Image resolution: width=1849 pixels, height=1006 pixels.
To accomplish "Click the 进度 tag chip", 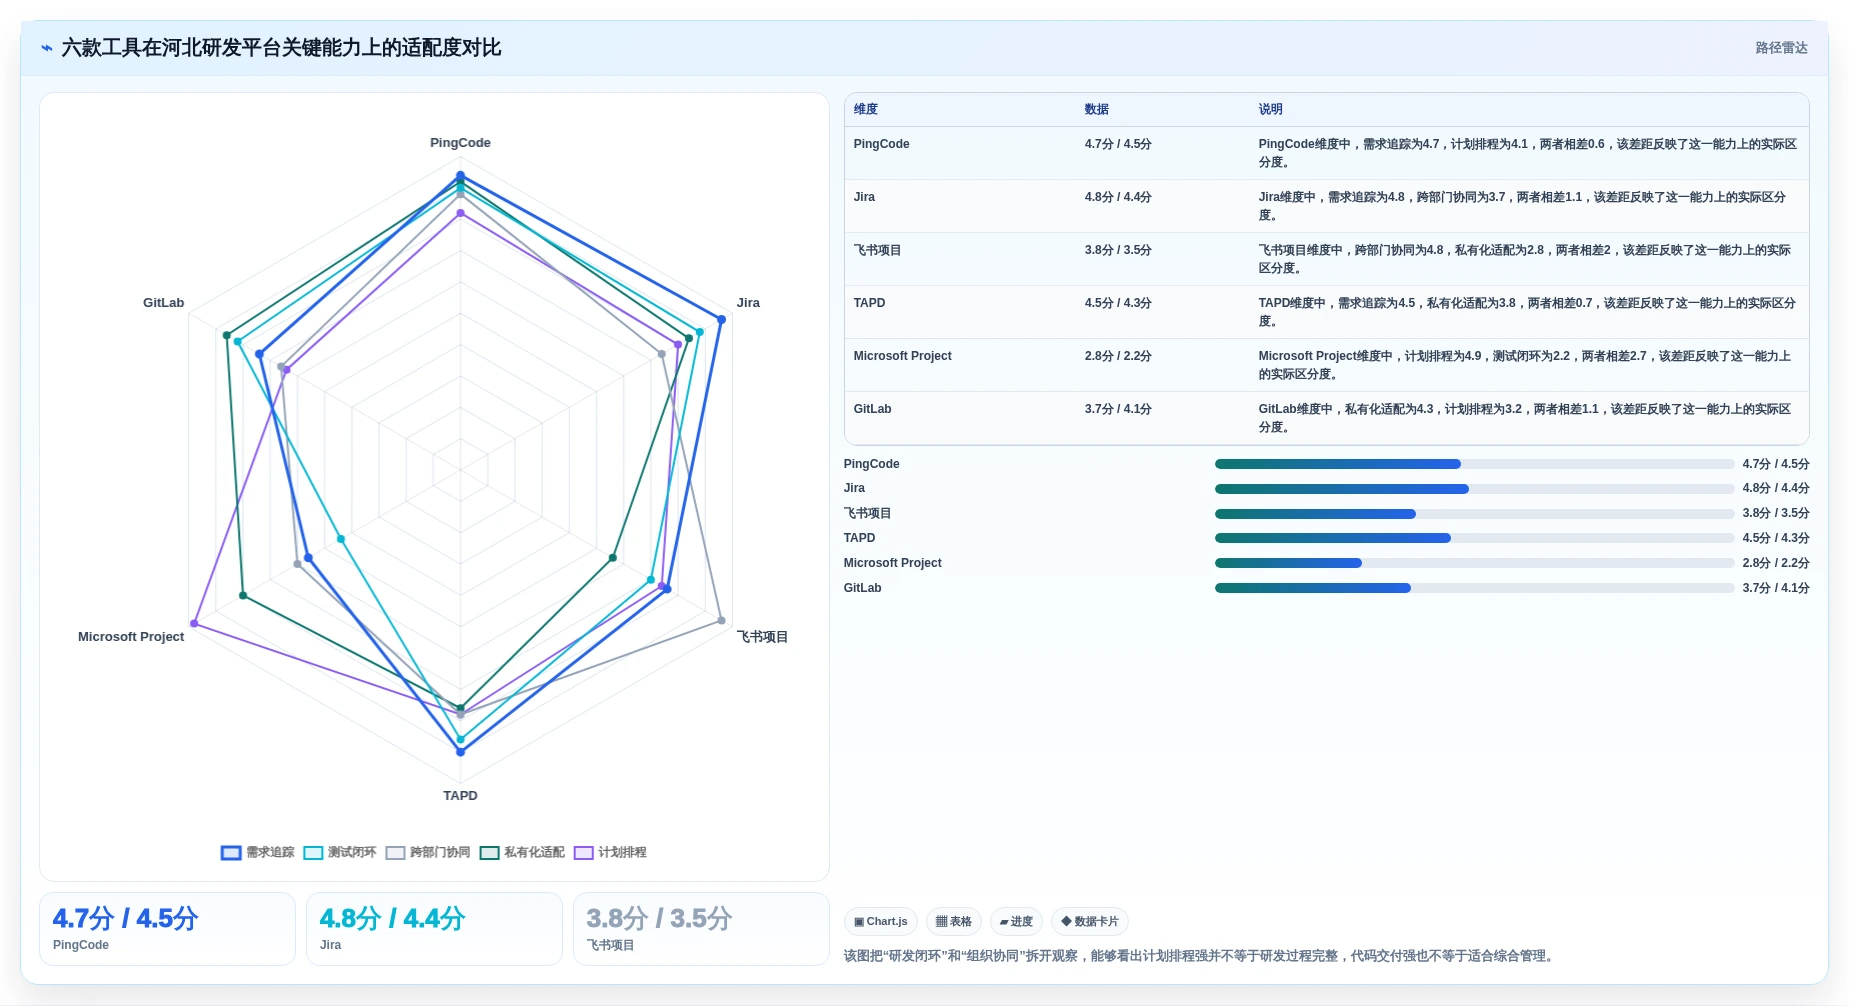I will pyautogui.click(x=1016, y=922).
